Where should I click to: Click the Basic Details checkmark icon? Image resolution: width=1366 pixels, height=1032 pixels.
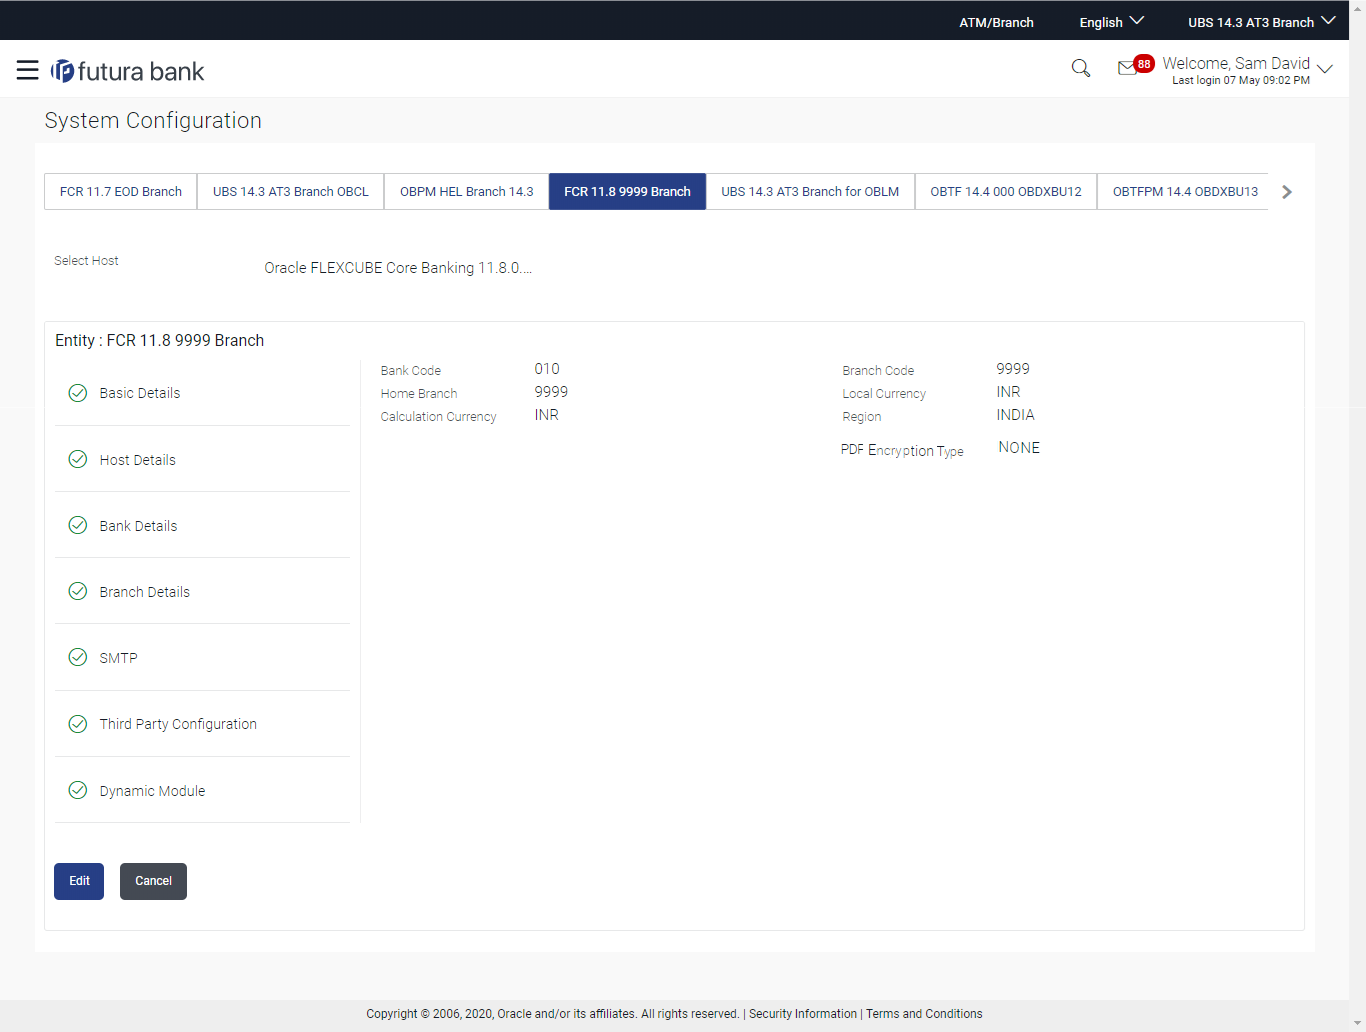coord(78,393)
